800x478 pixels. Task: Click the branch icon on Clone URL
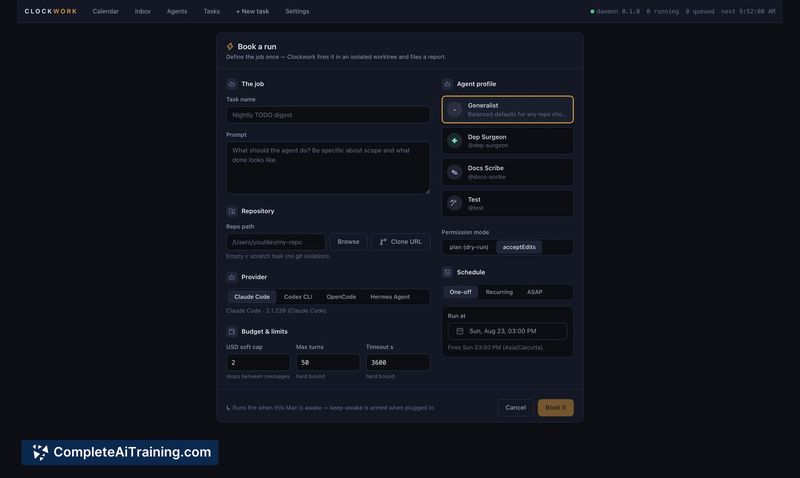[x=383, y=242]
